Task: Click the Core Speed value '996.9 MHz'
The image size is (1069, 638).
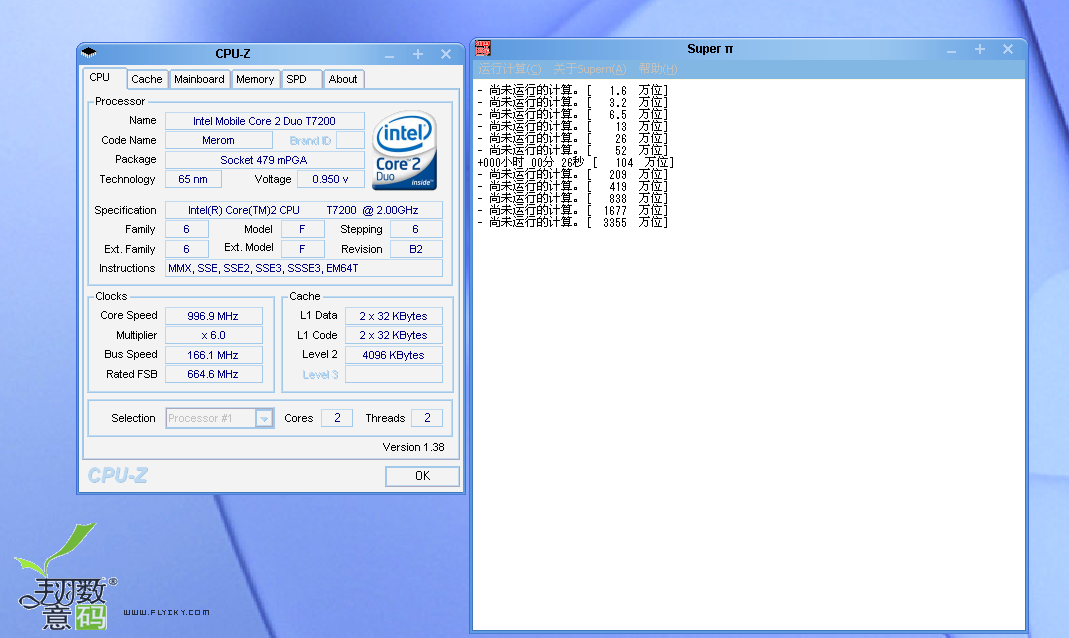Action: coord(213,316)
